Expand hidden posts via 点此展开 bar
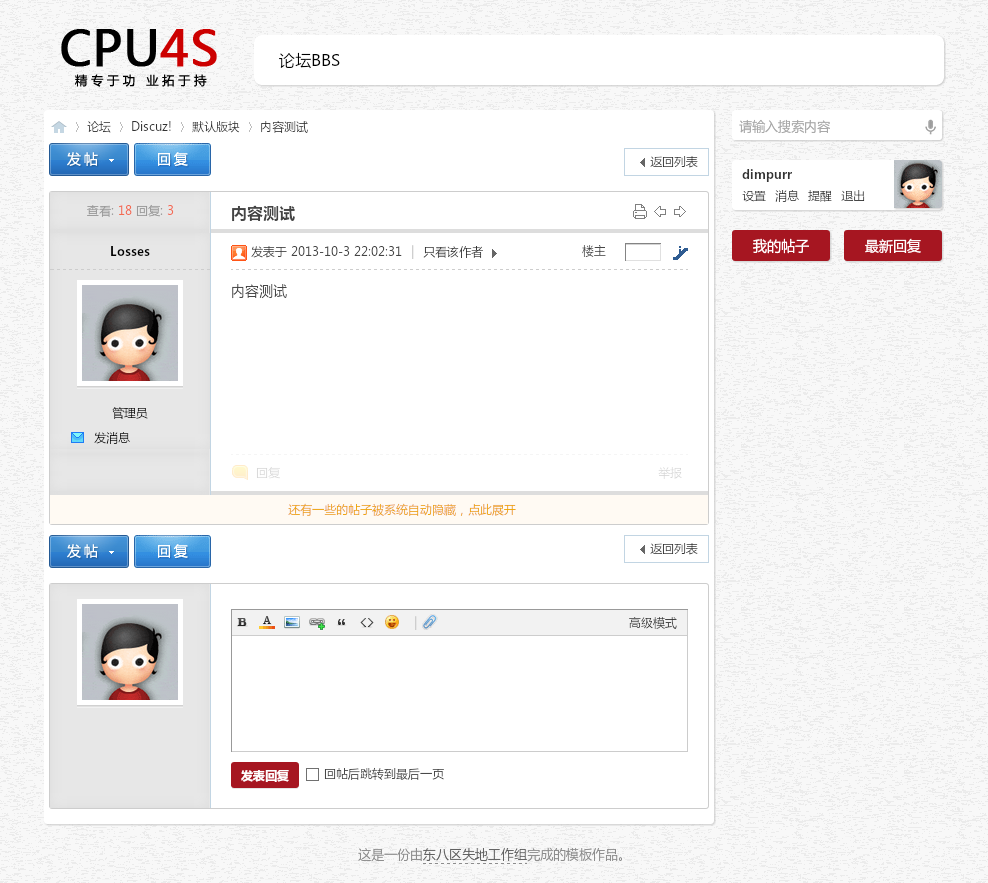This screenshot has height=883, width=988. tap(401, 510)
